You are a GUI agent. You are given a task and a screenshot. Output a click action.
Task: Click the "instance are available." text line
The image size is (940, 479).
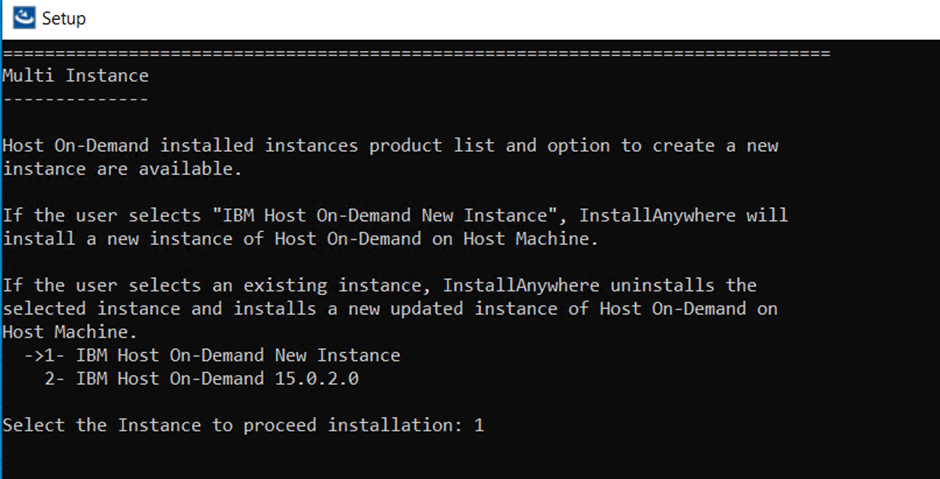[122, 169]
